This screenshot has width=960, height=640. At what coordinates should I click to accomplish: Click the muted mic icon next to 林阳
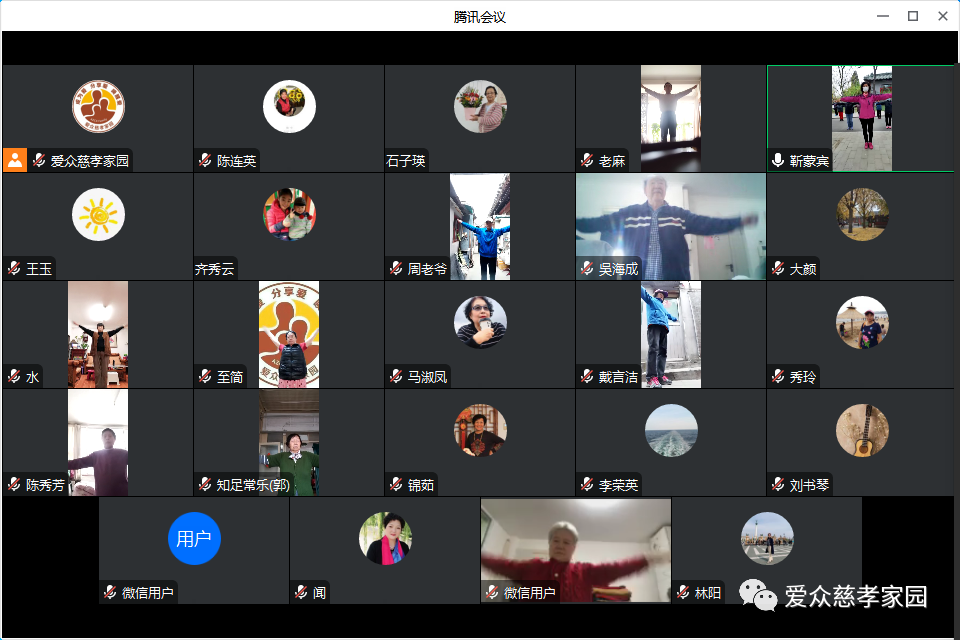pos(683,593)
